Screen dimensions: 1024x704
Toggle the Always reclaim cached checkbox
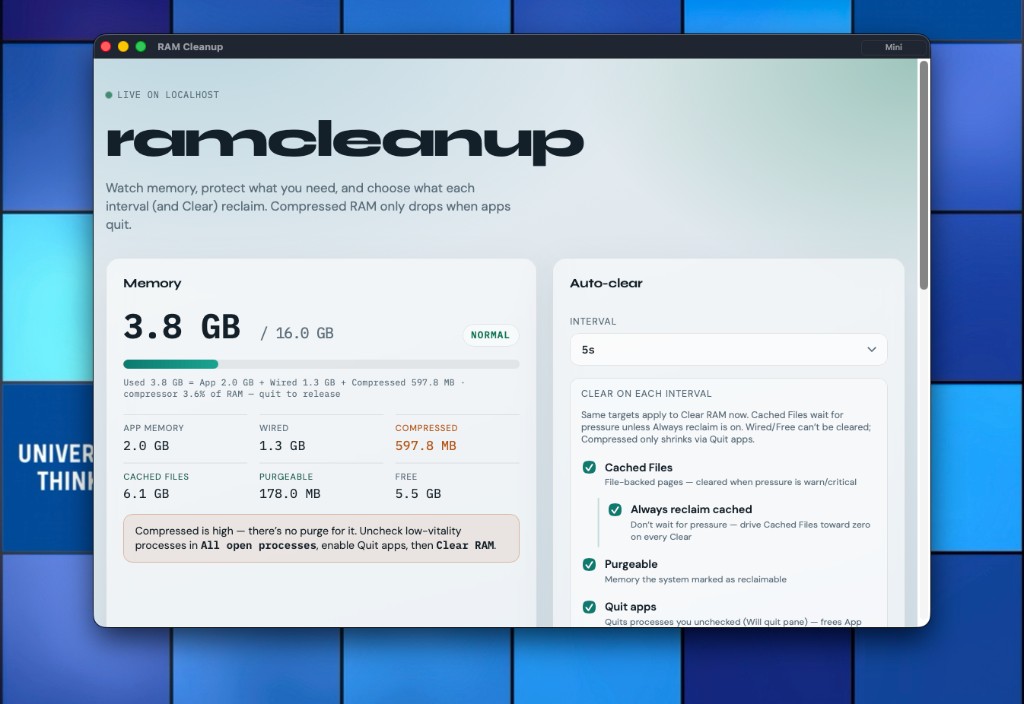click(x=615, y=509)
